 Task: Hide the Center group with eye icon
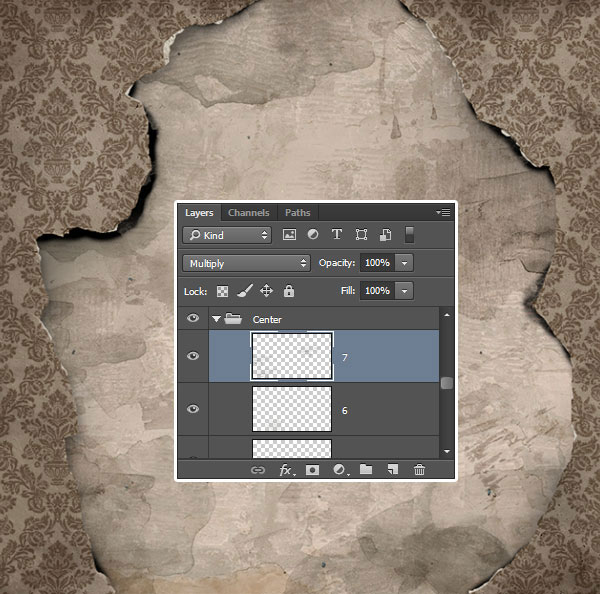pos(193,319)
